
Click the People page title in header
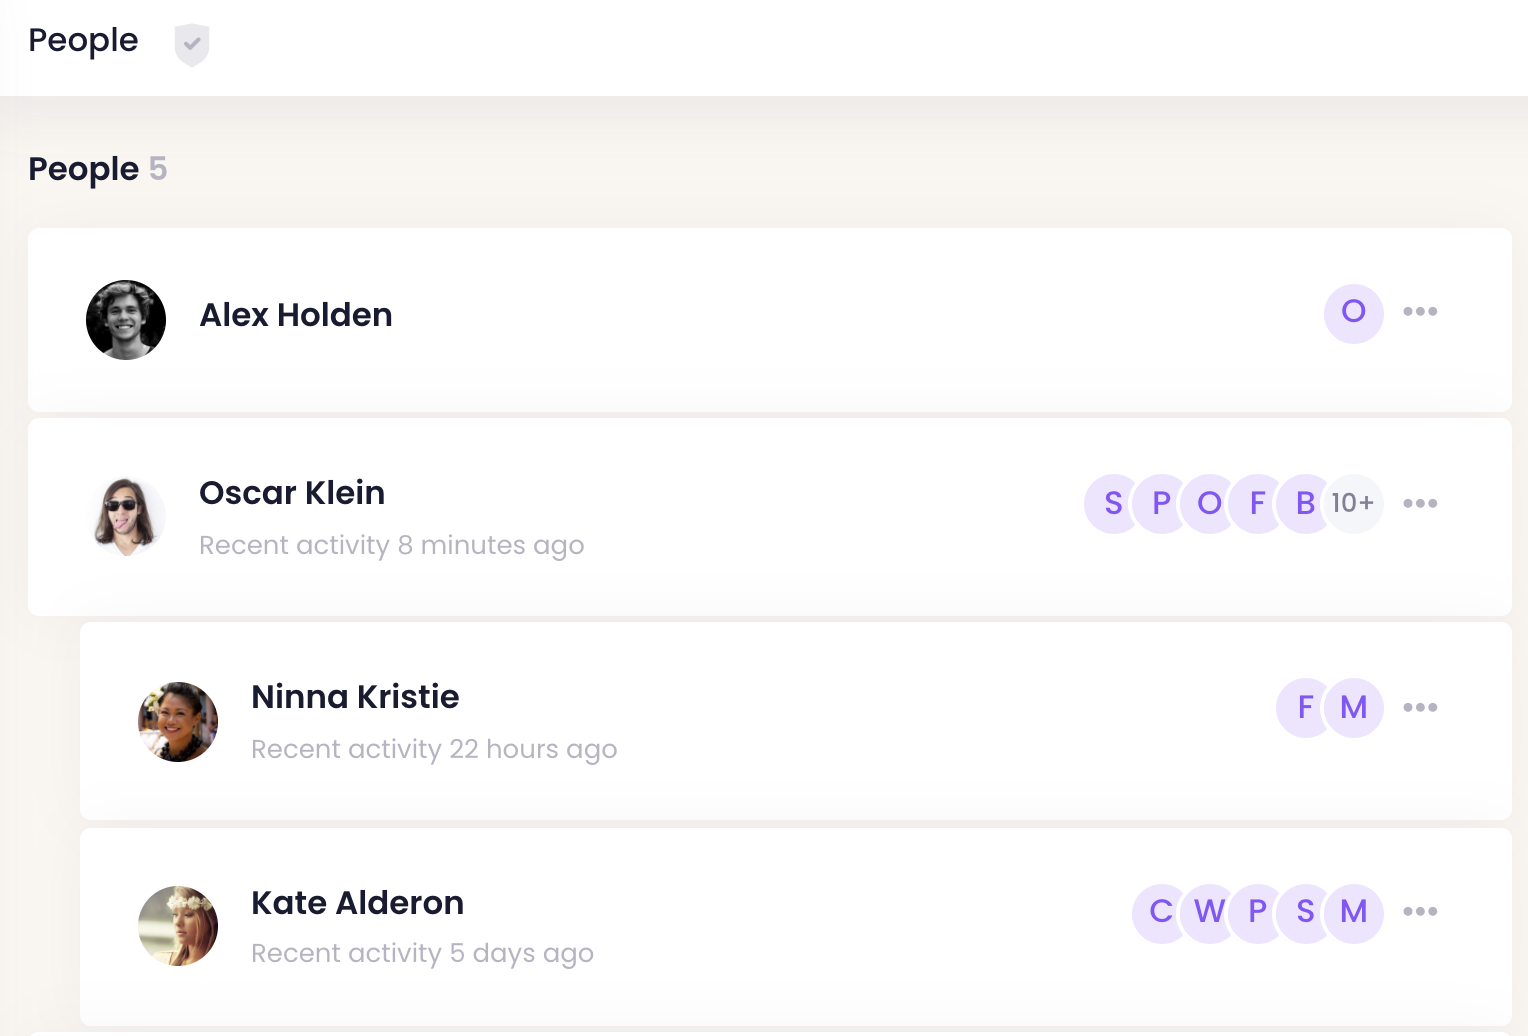pos(83,41)
